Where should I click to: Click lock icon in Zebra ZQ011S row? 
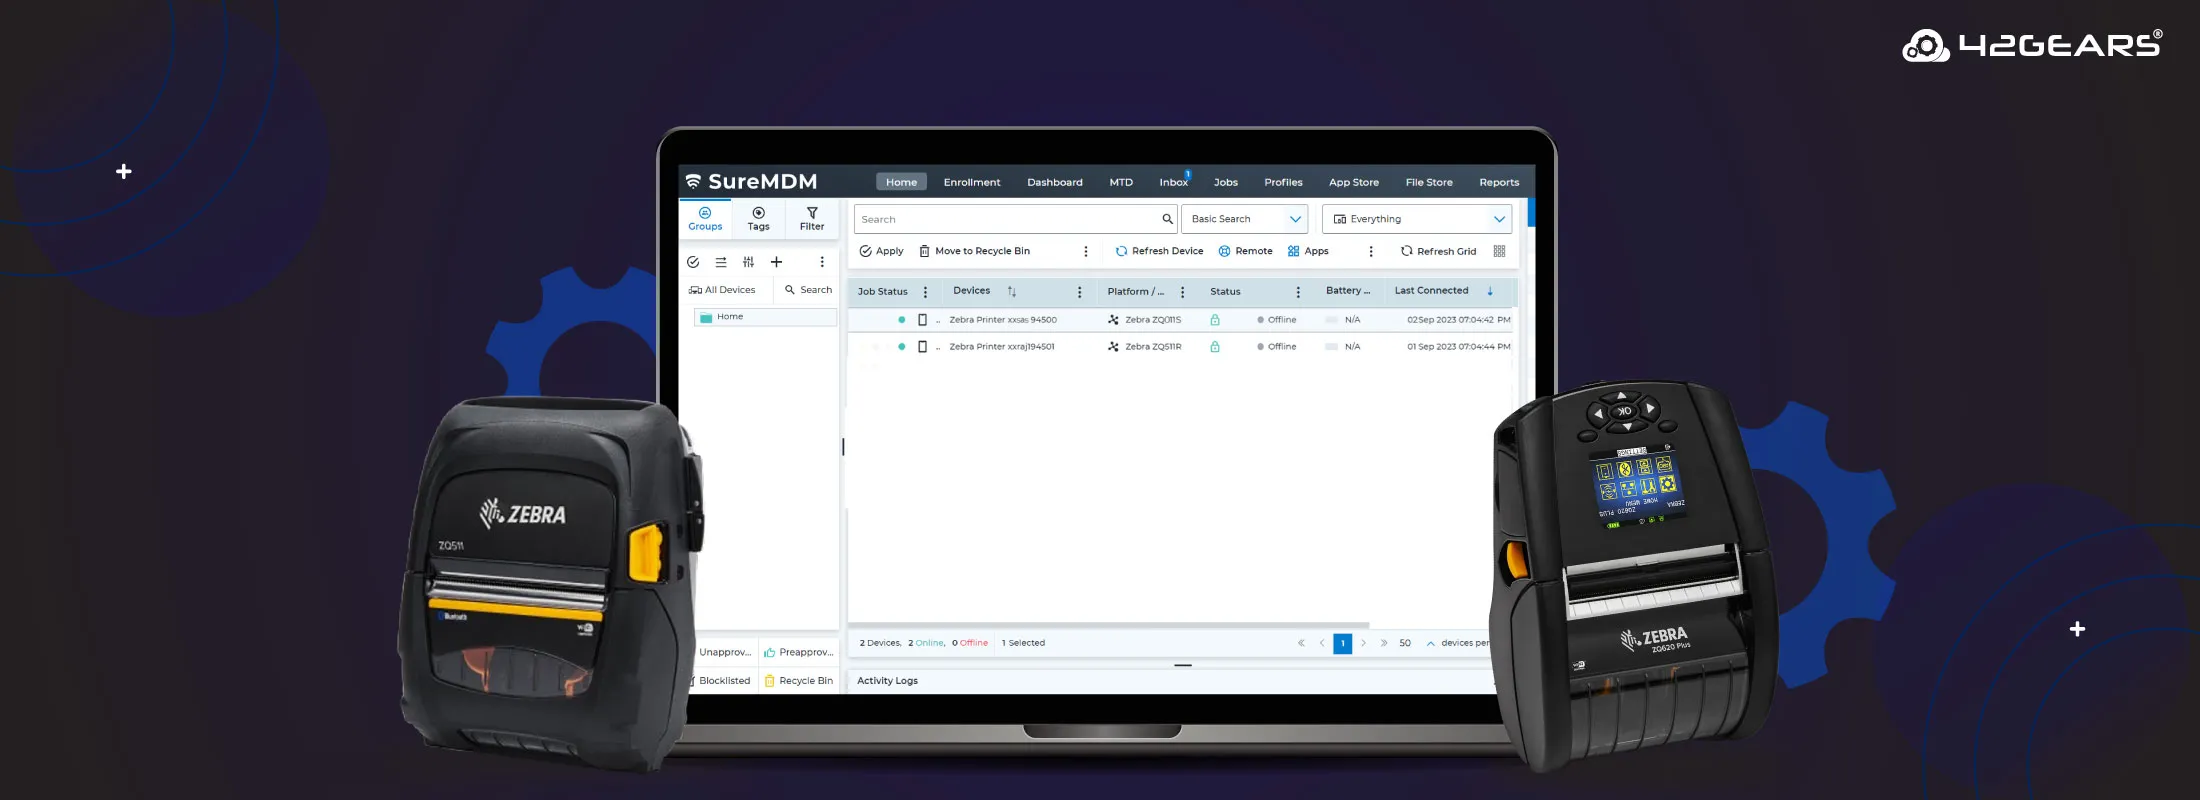click(x=1215, y=320)
